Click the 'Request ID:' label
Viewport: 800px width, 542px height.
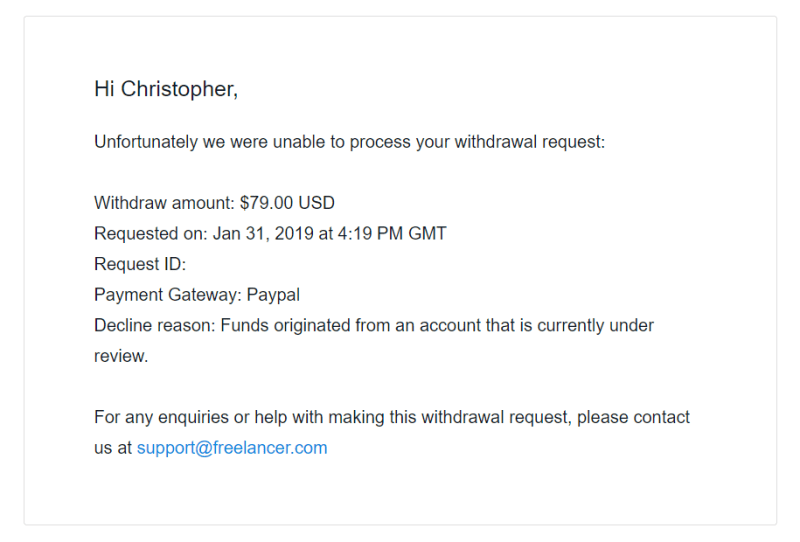140,264
